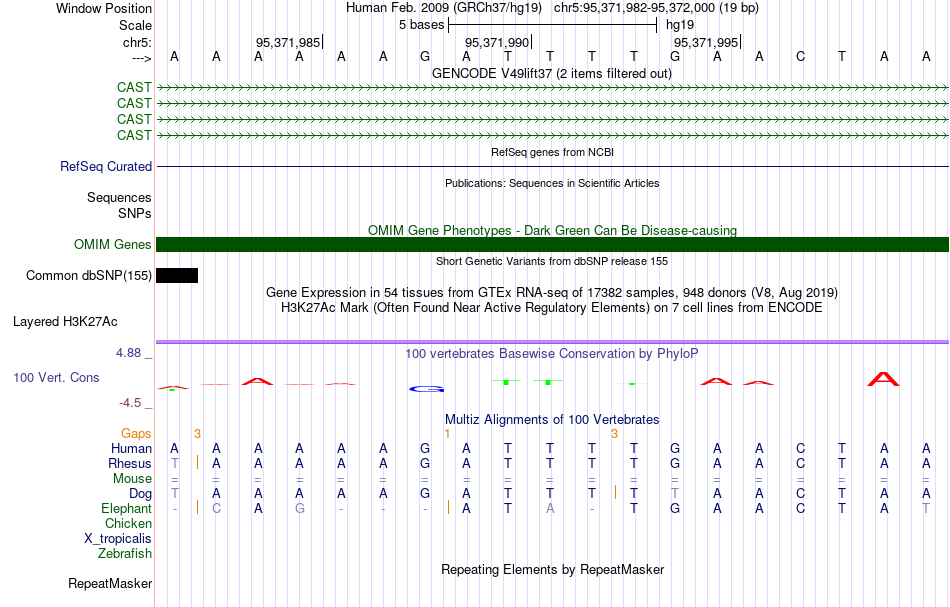Select the dark green OMIM Genes bar
The width and height of the screenshot is (950, 607).
552,244
